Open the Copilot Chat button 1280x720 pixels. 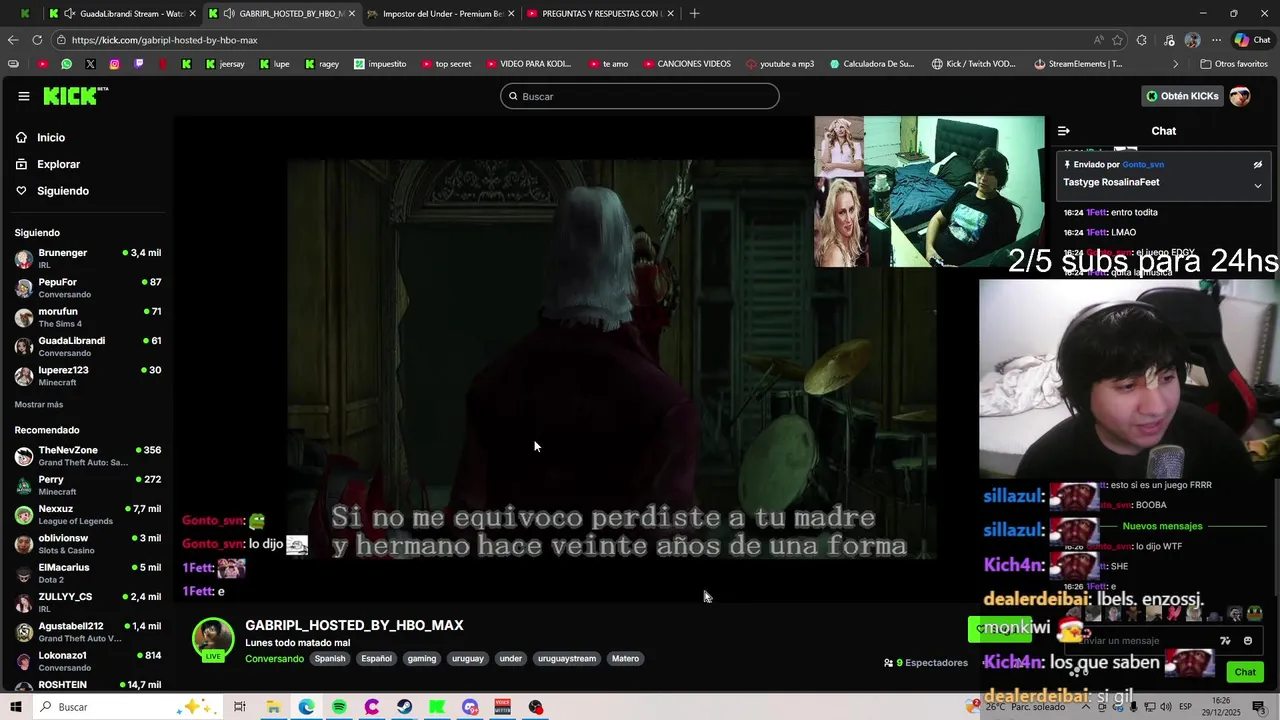(x=1252, y=40)
